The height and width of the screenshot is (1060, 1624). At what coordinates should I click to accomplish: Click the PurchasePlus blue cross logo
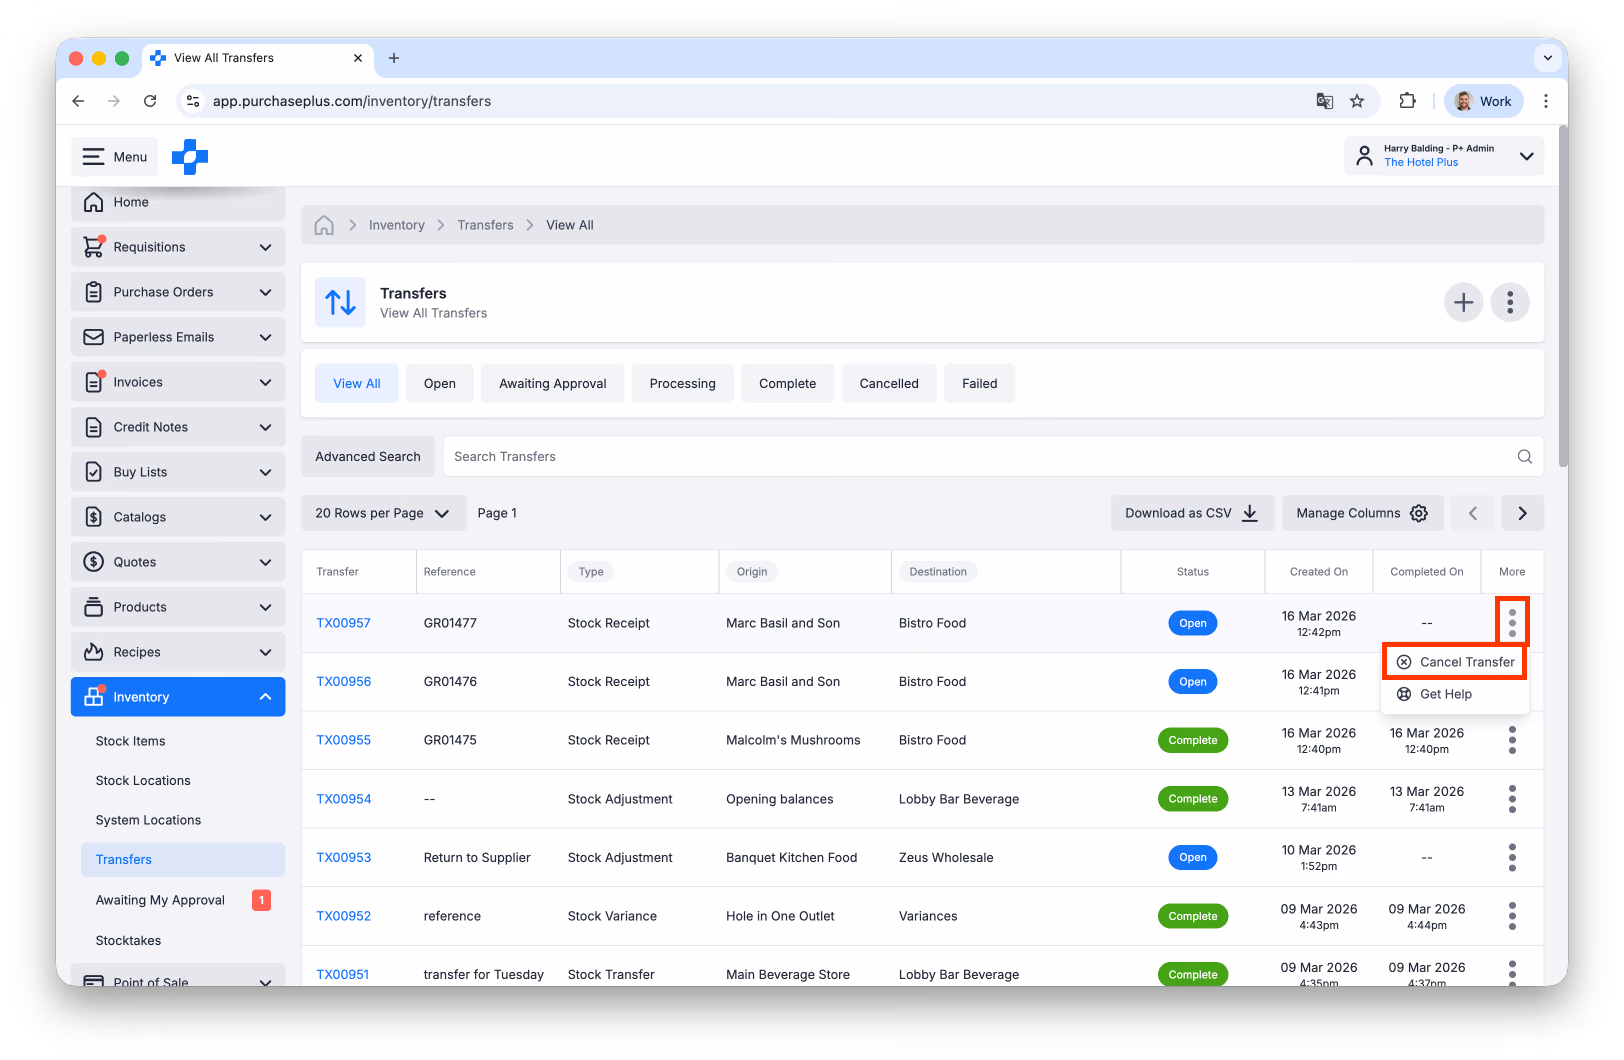[x=190, y=157]
